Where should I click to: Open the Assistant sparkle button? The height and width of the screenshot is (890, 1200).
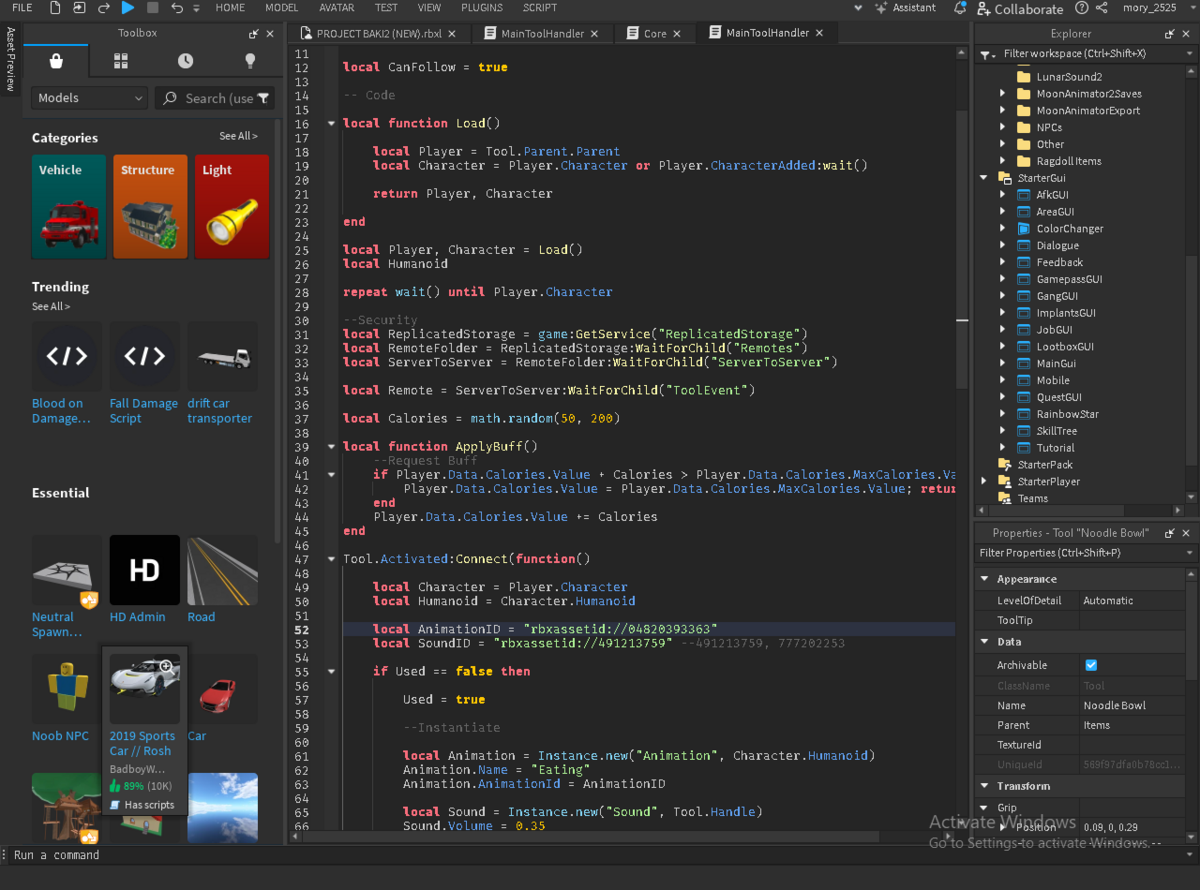907,7
